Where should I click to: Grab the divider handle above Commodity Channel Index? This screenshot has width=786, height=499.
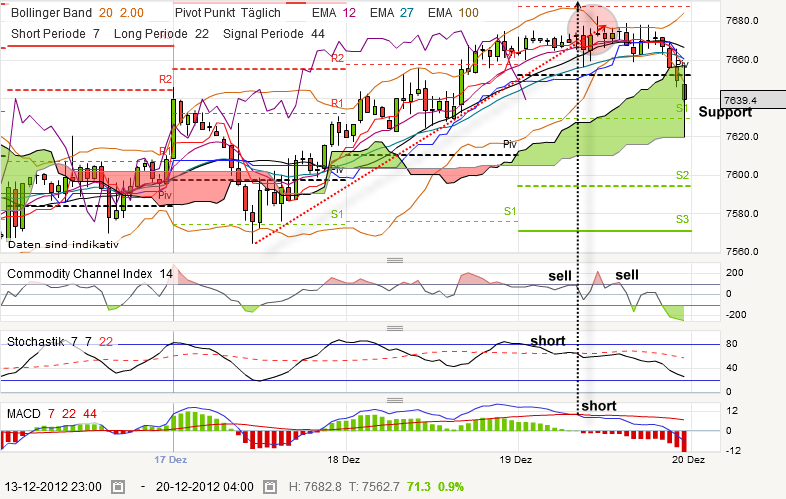tap(395, 260)
